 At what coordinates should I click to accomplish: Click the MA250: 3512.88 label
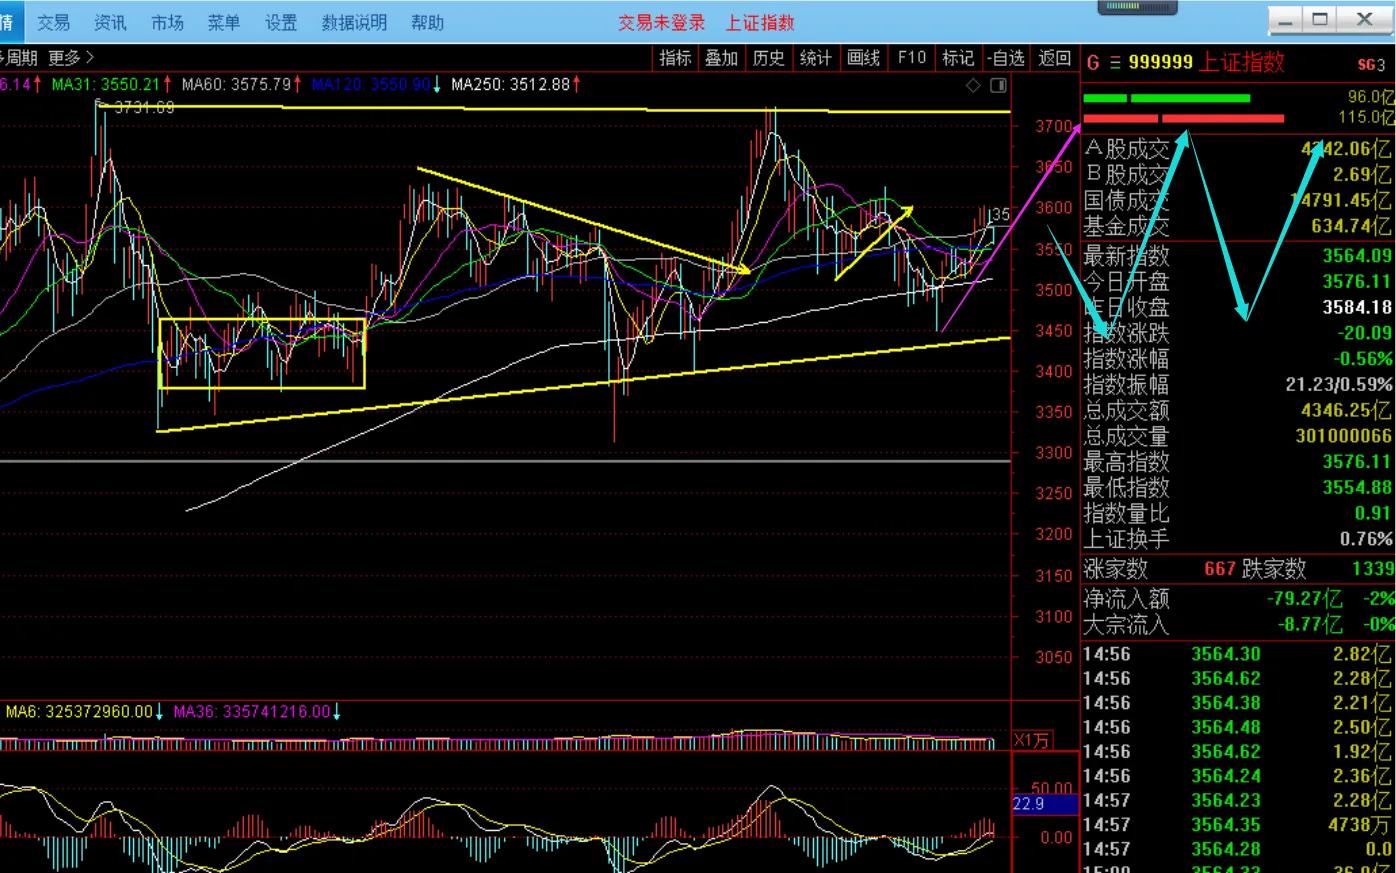coord(510,84)
